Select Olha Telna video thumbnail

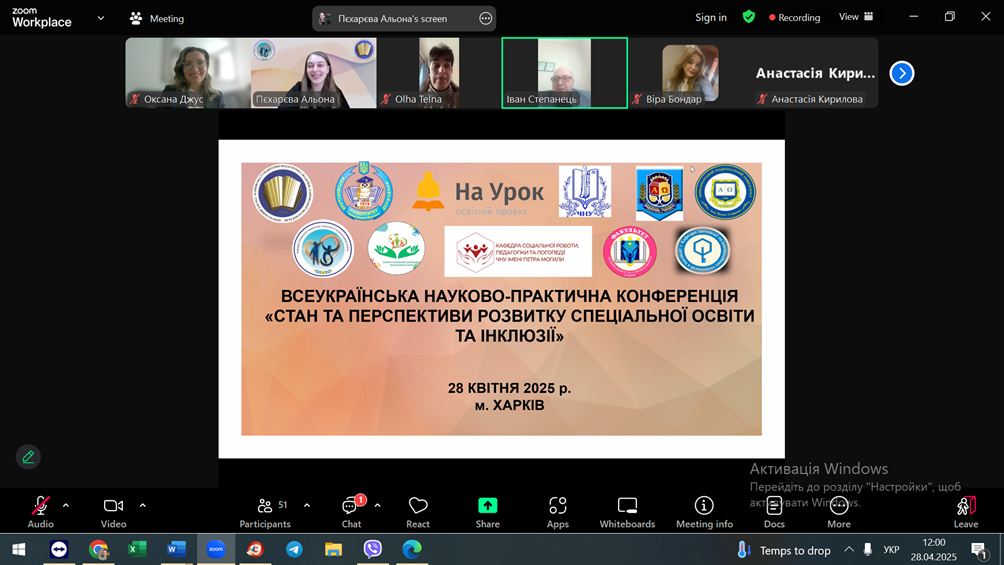(x=439, y=72)
